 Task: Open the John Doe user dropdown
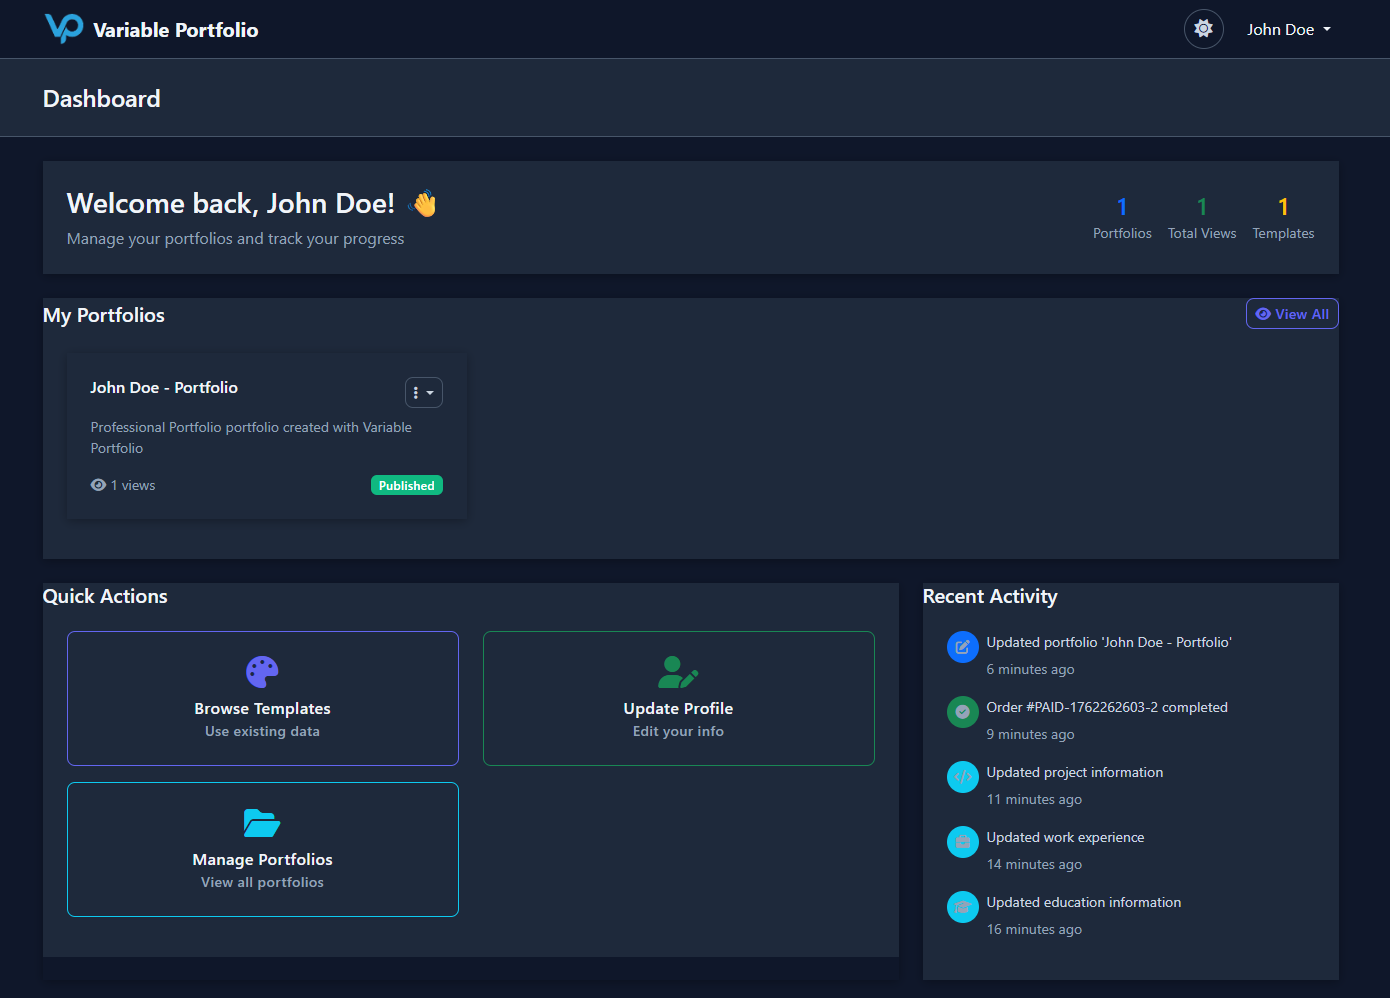[x=1288, y=30]
